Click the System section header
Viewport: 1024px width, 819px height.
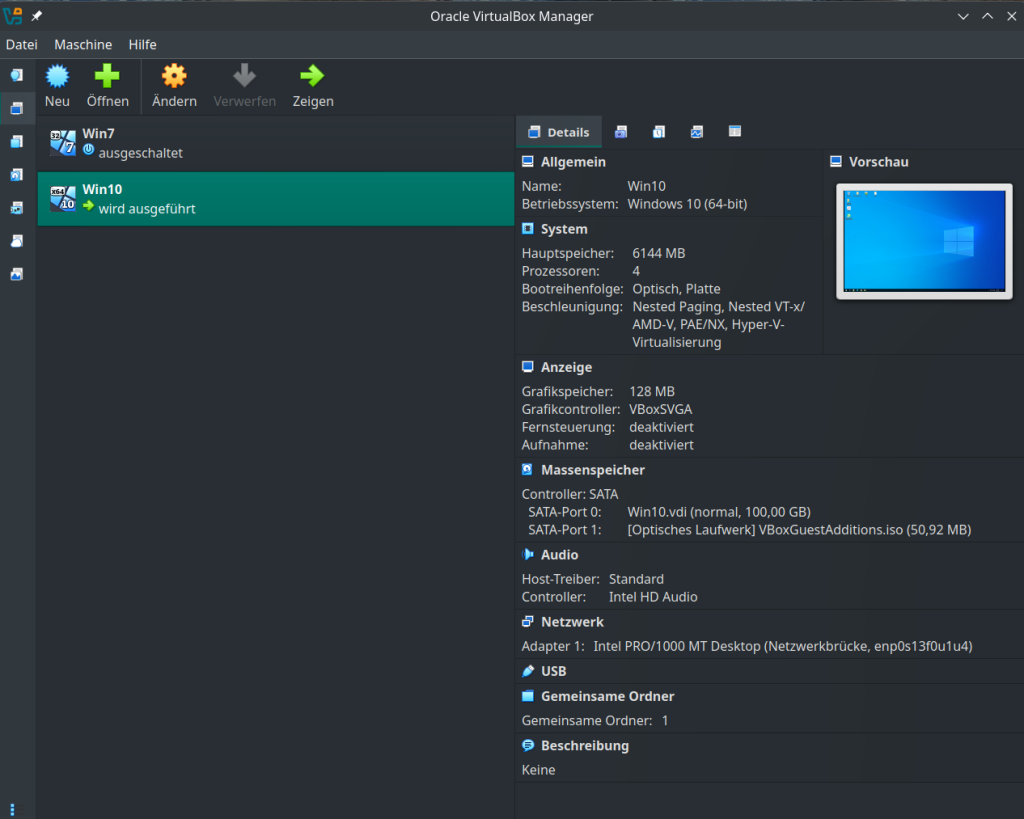point(564,229)
